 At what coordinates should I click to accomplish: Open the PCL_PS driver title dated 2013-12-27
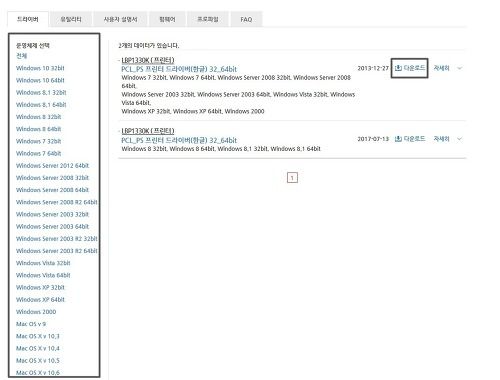pyautogui.click(x=179, y=69)
